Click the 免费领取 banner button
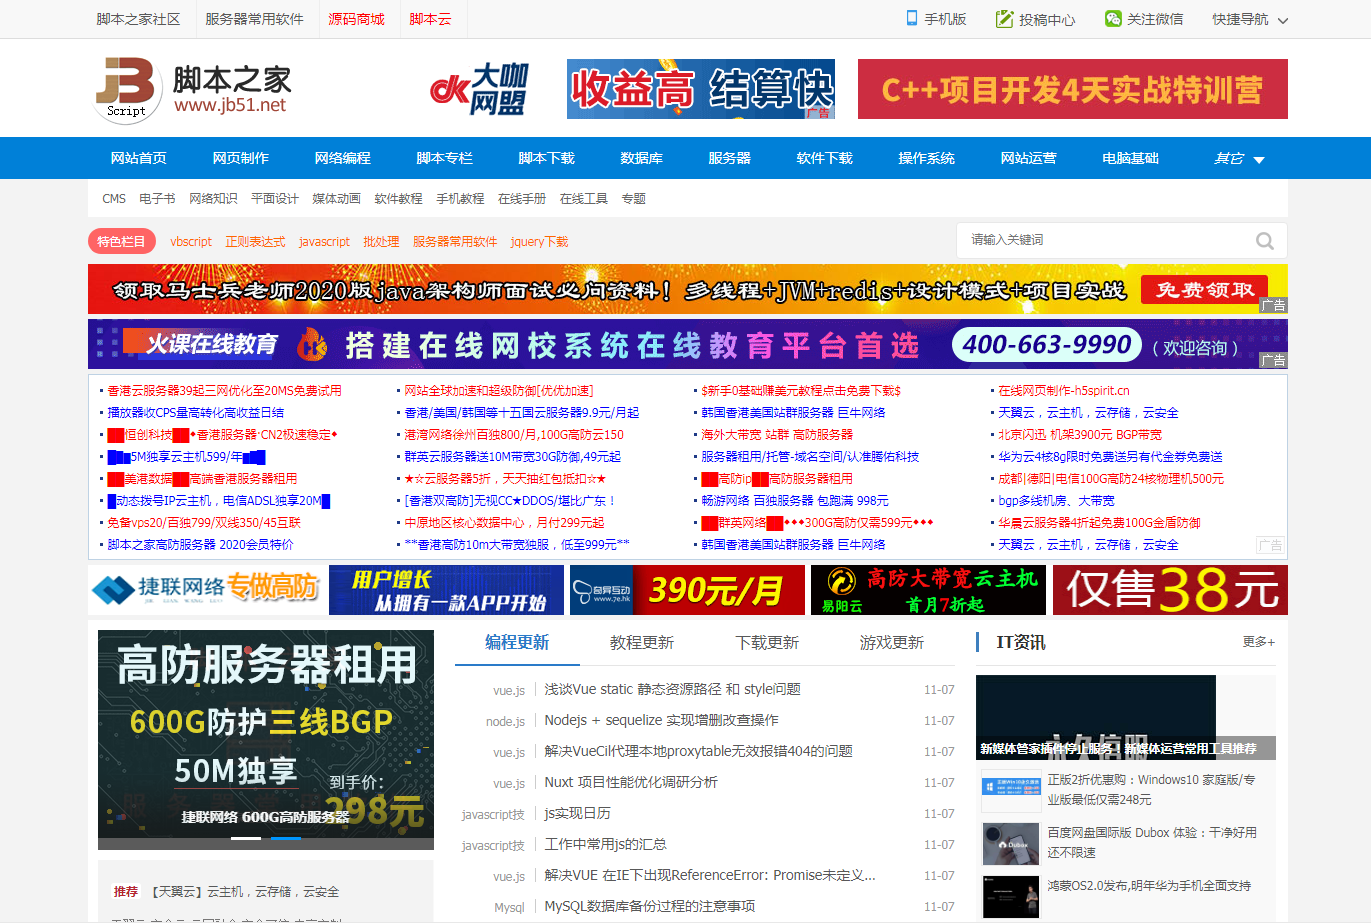The width and height of the screenshot is (1371, 924). coord(1204,290)
